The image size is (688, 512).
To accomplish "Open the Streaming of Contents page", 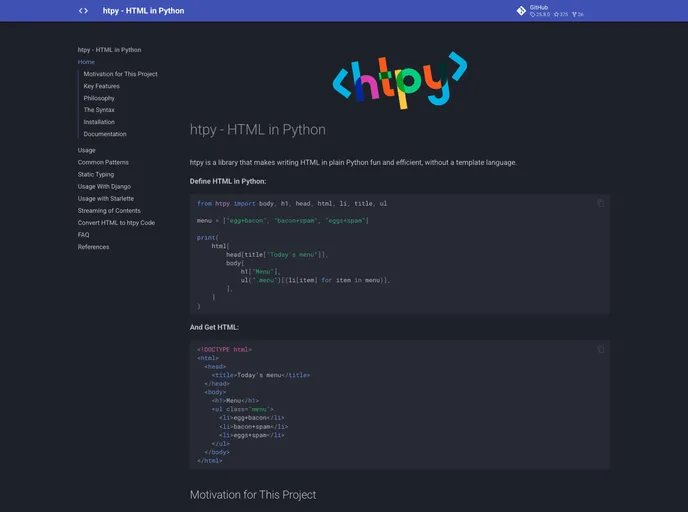I will click(109, 211).
